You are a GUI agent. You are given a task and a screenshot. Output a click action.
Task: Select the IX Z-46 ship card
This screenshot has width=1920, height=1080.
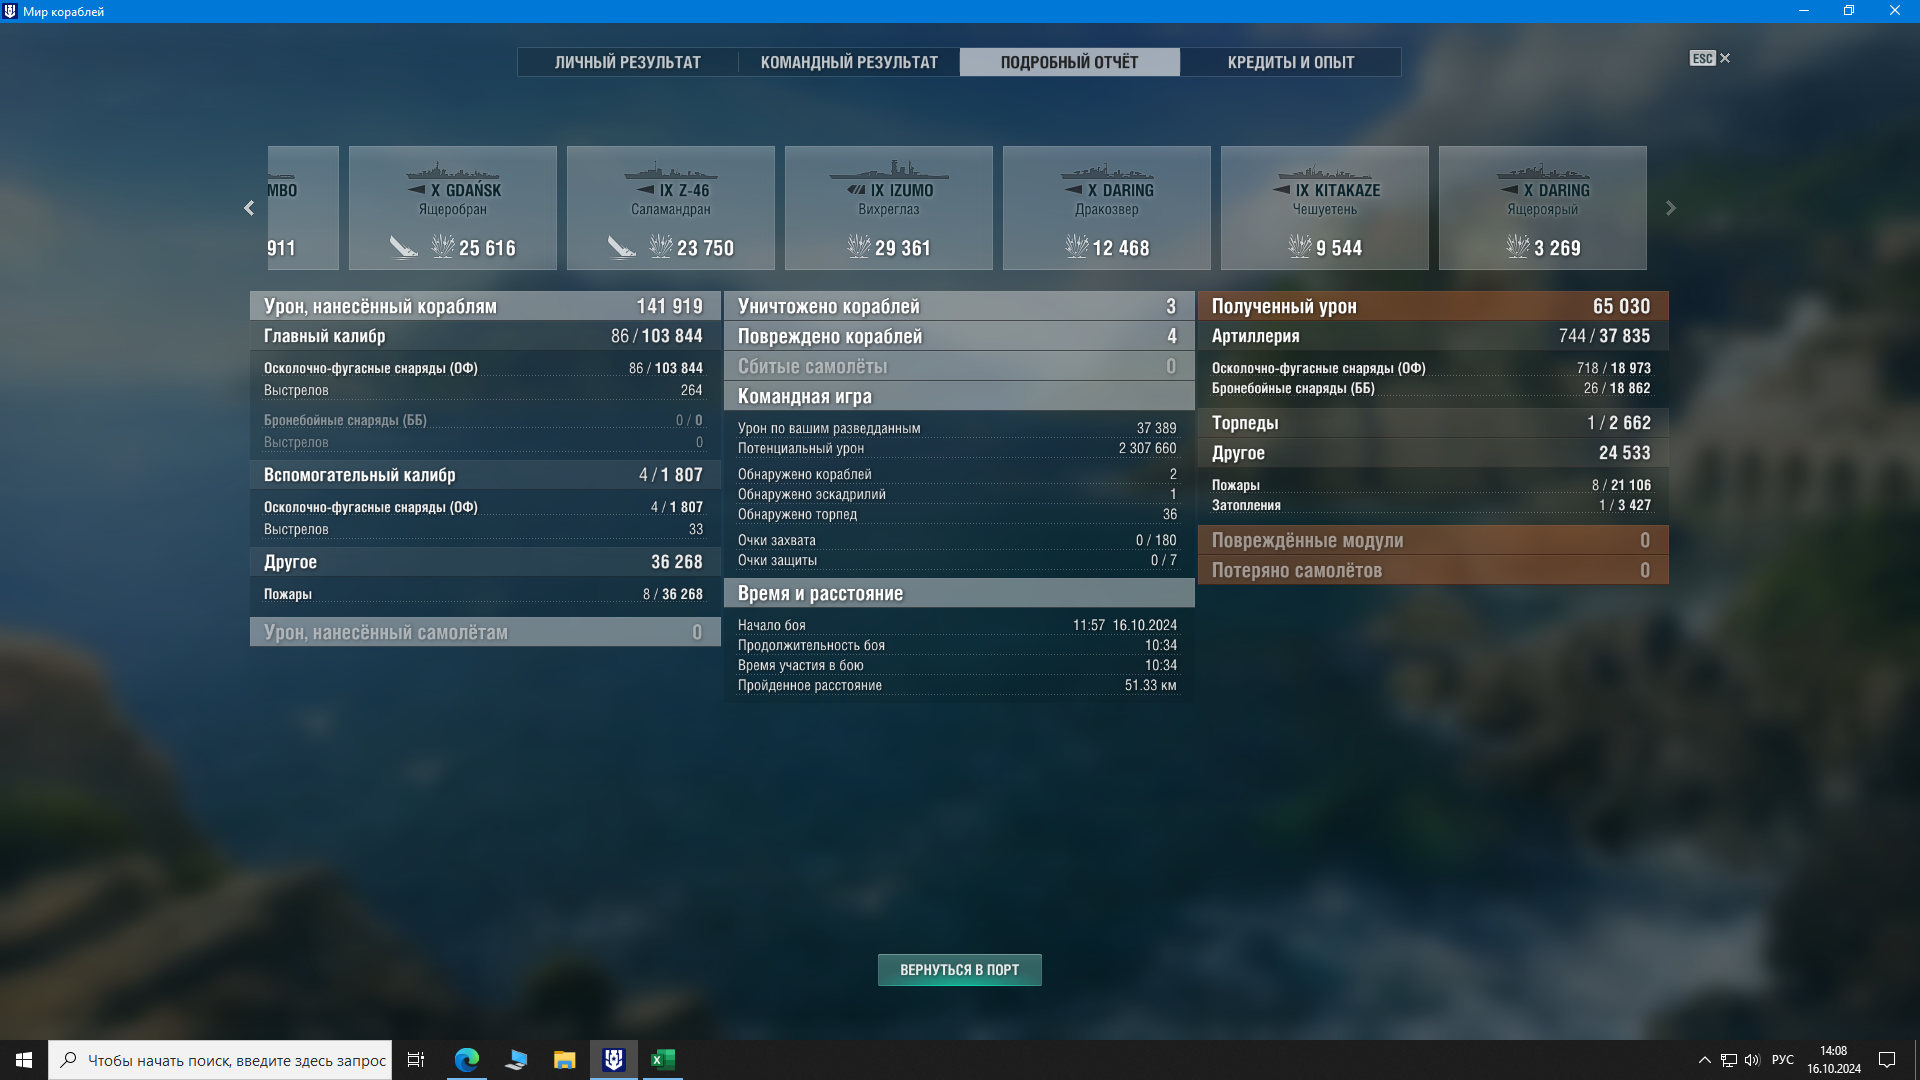point(670,207)
